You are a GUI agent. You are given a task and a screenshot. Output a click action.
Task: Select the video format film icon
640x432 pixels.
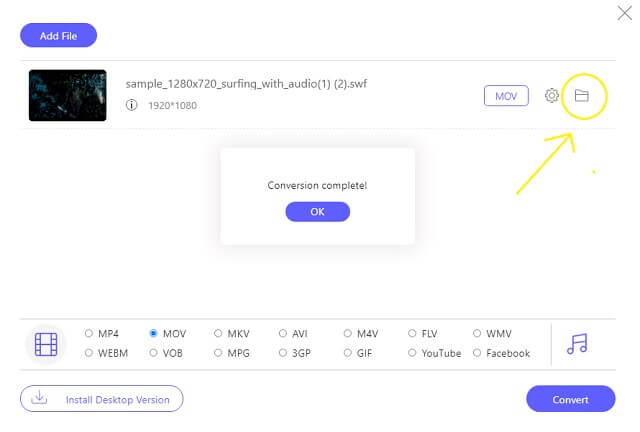click(x=46, y=344)
